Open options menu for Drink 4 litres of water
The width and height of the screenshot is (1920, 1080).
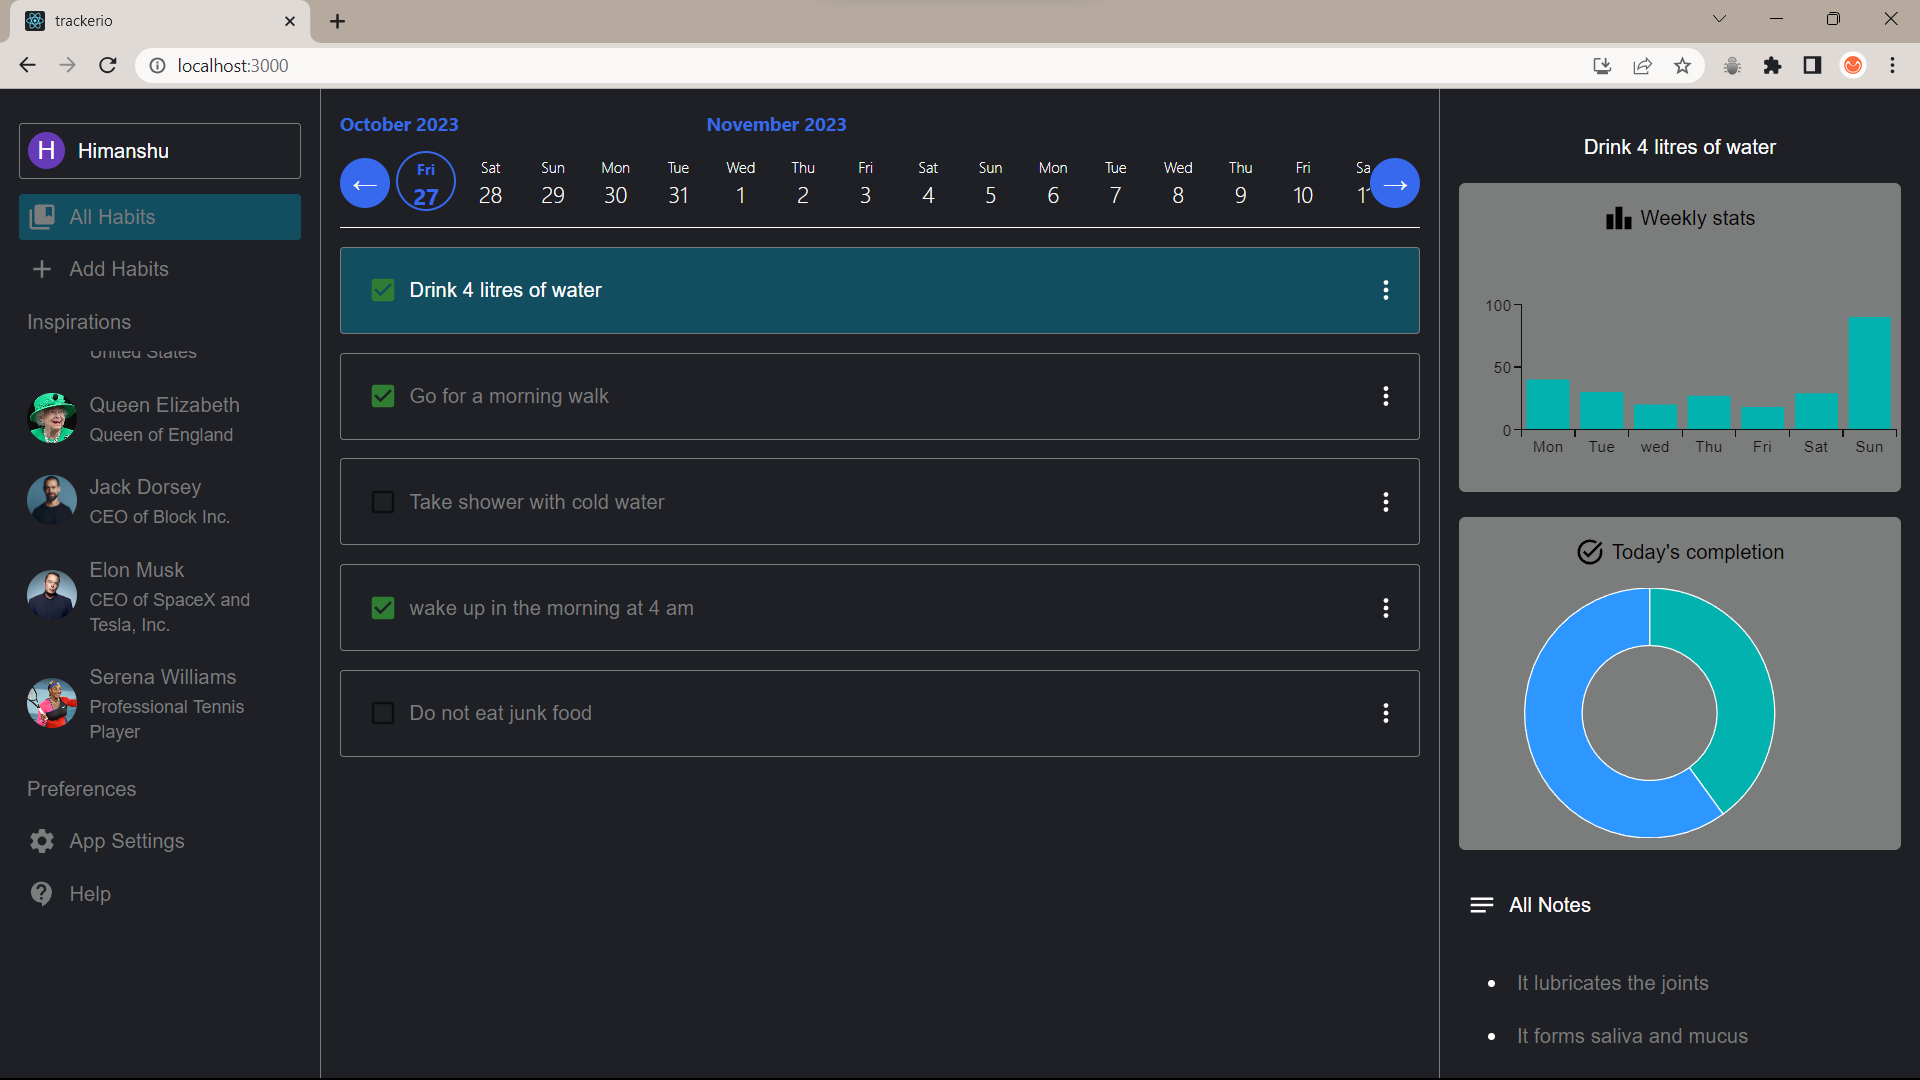[x=1385, y=290]
